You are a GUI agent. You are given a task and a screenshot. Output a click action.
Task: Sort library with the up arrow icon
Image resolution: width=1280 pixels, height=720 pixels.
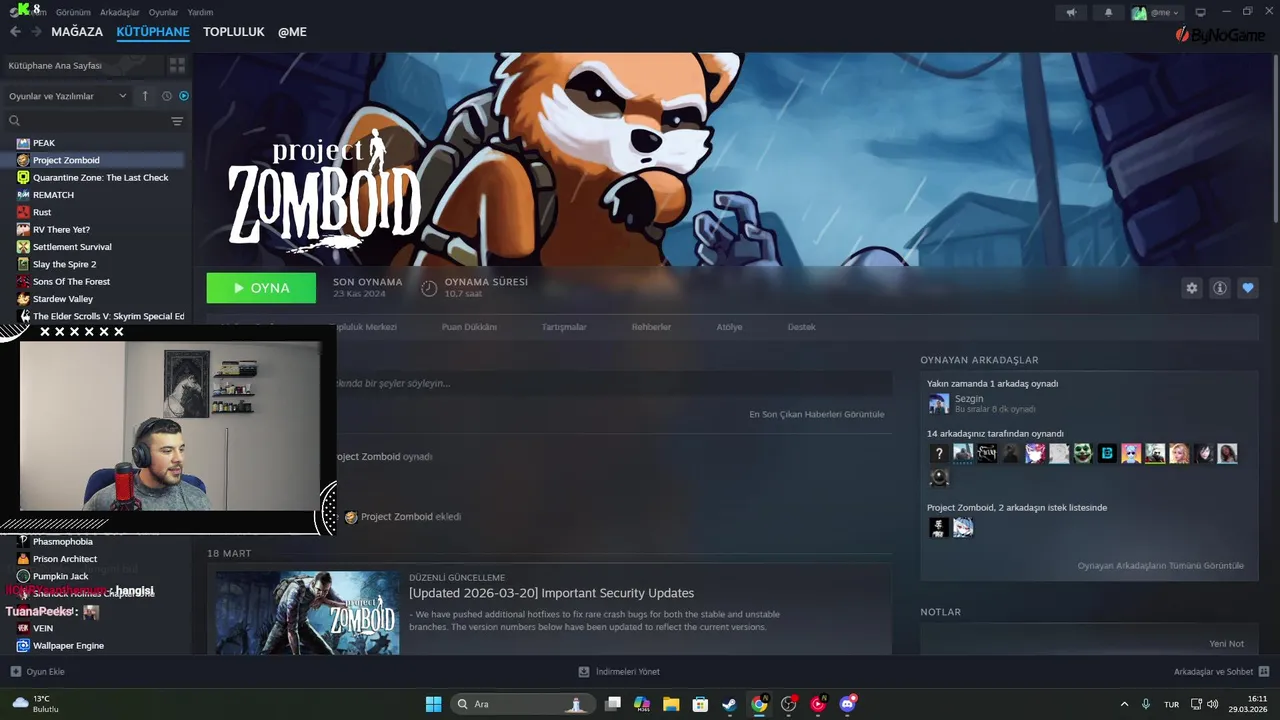[x=145, y=96]
